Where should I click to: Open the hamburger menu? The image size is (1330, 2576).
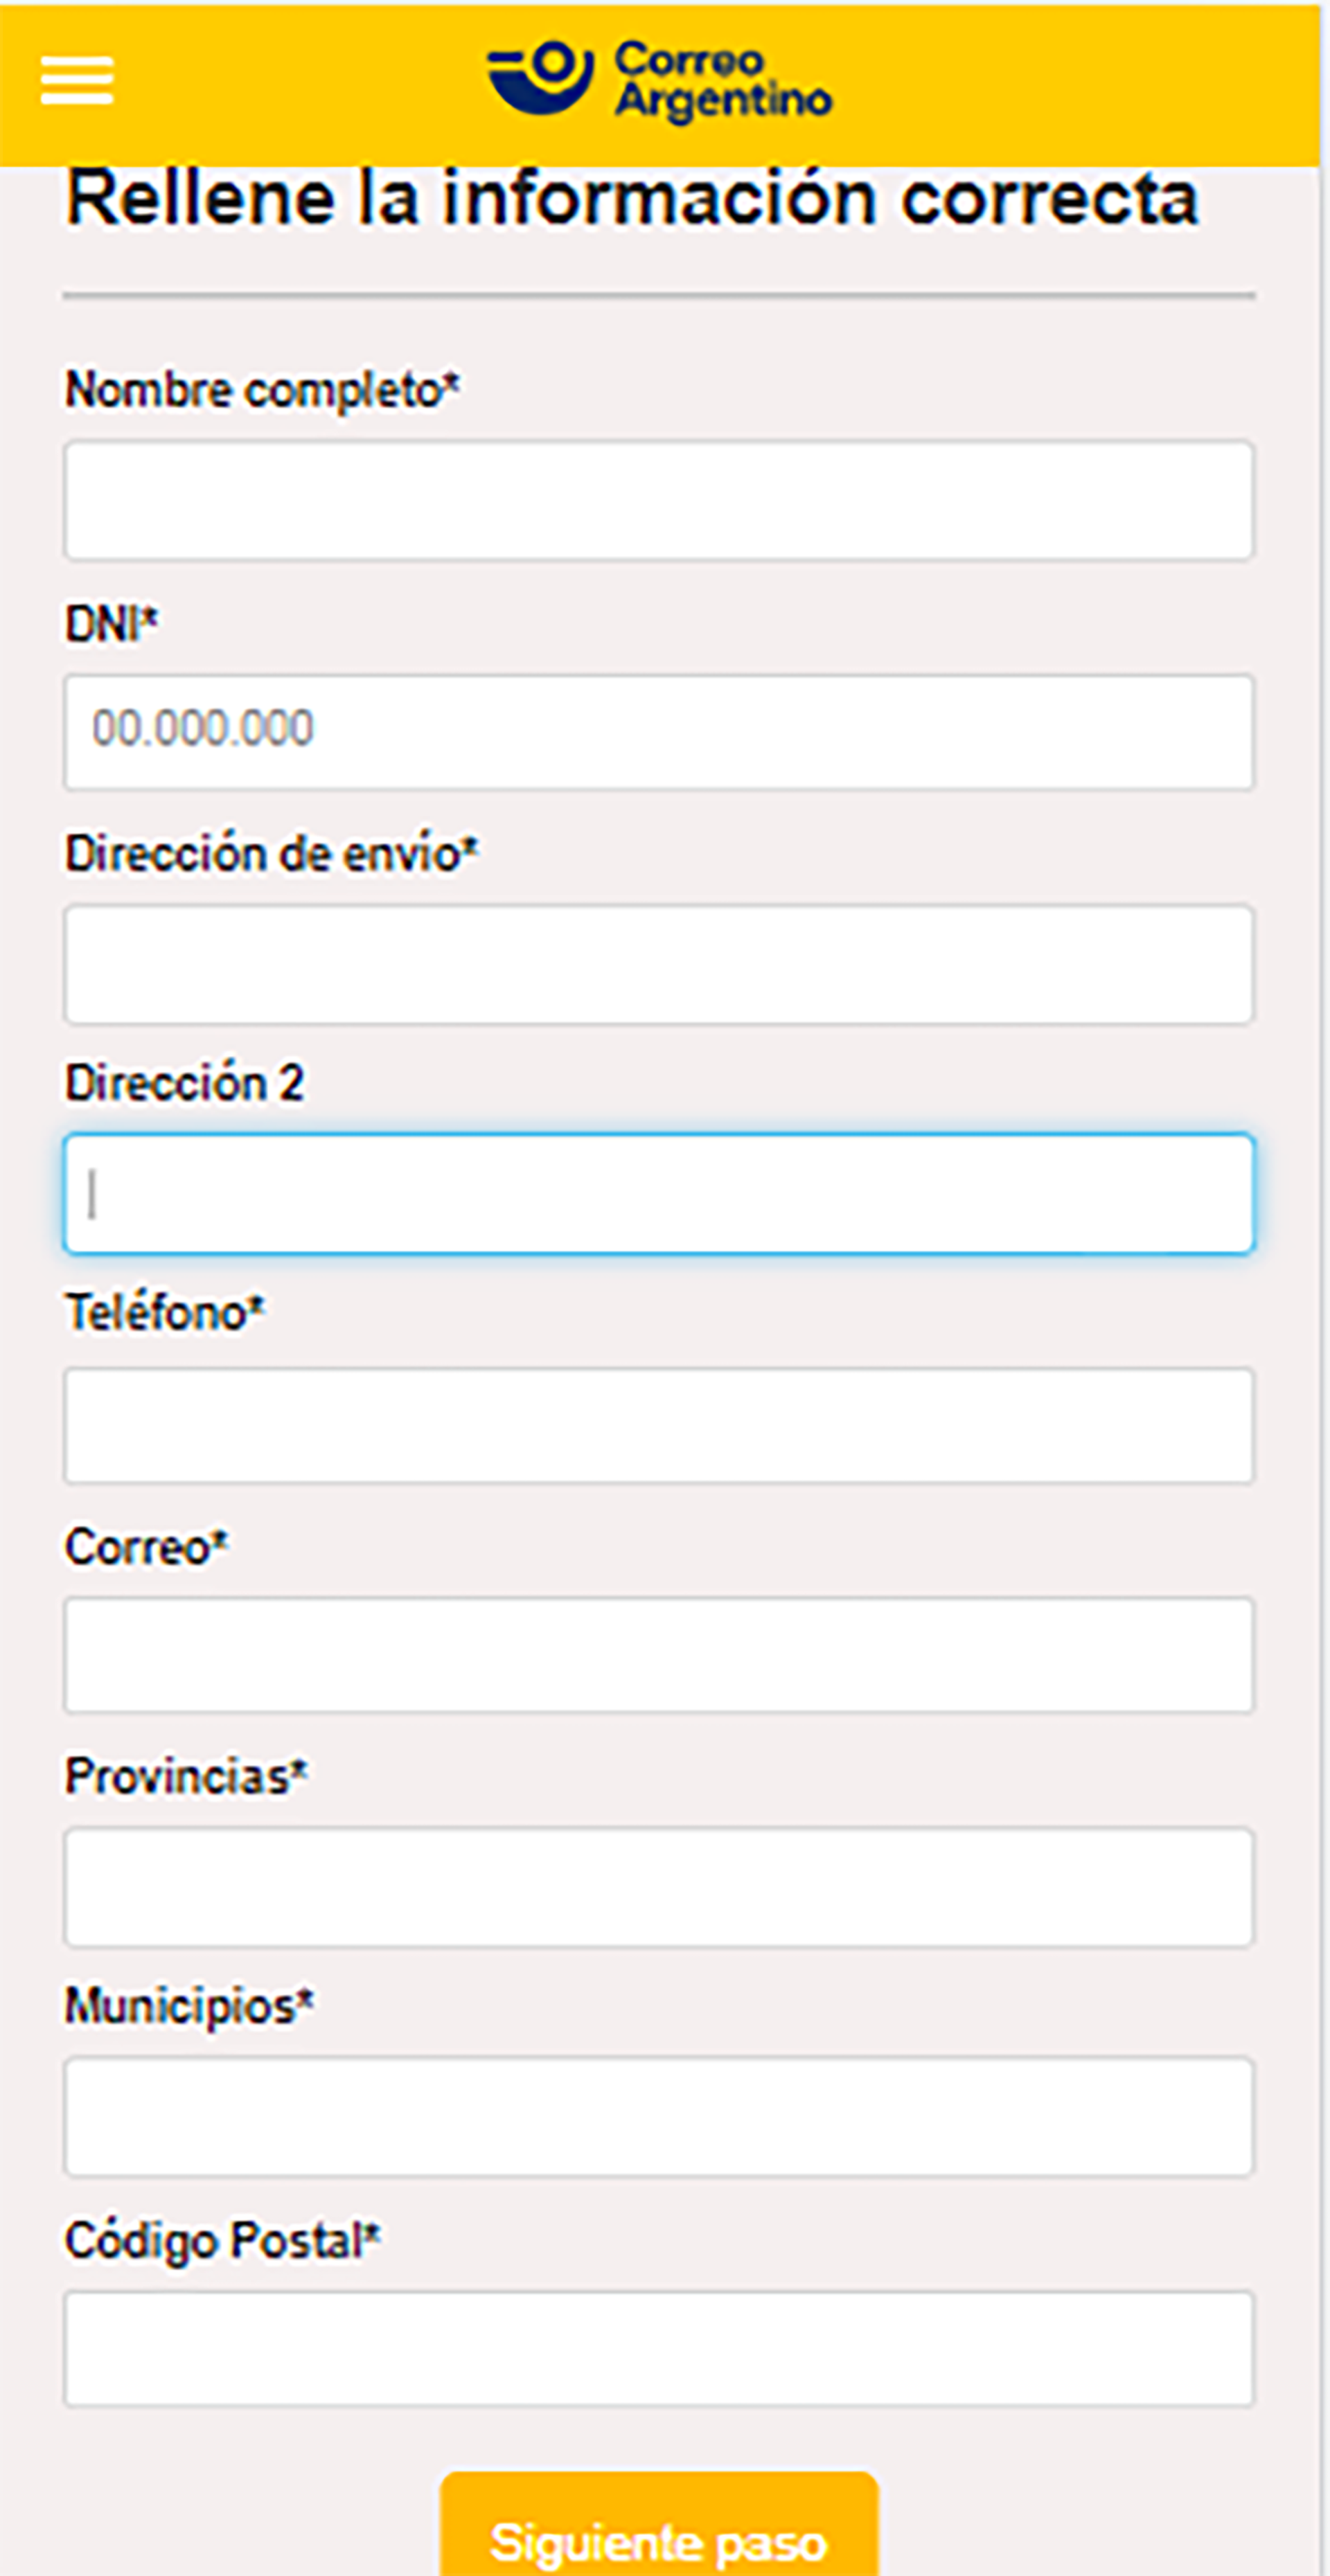76,80
